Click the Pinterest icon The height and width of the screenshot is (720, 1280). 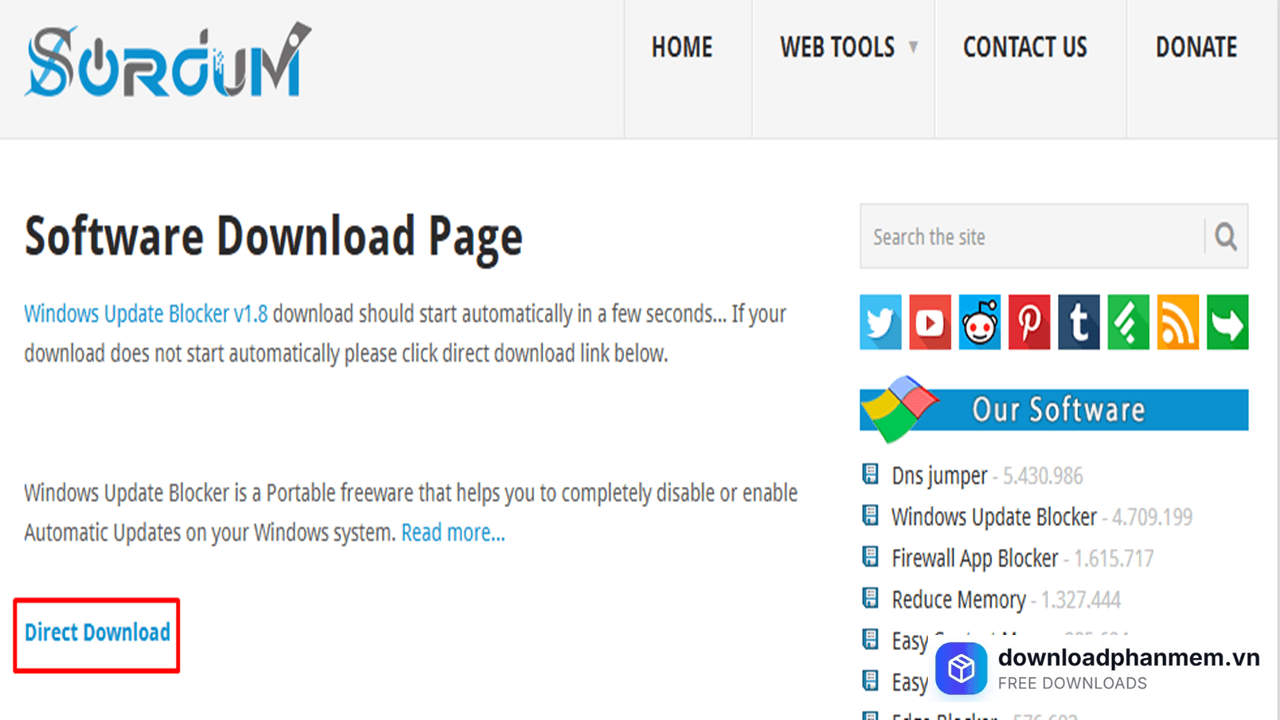1029,322
